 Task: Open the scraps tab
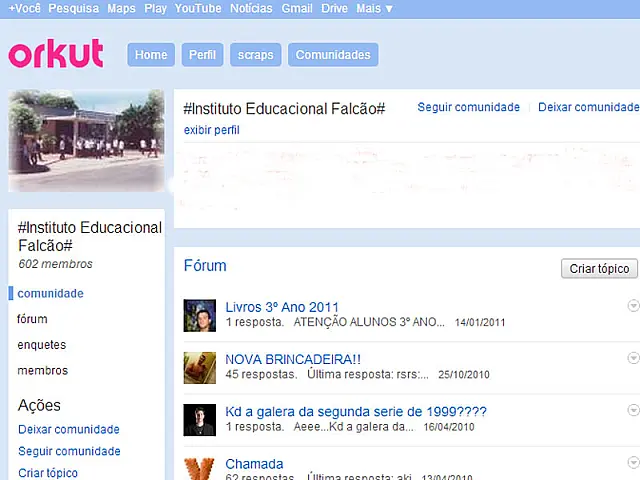tap(256, 55)
